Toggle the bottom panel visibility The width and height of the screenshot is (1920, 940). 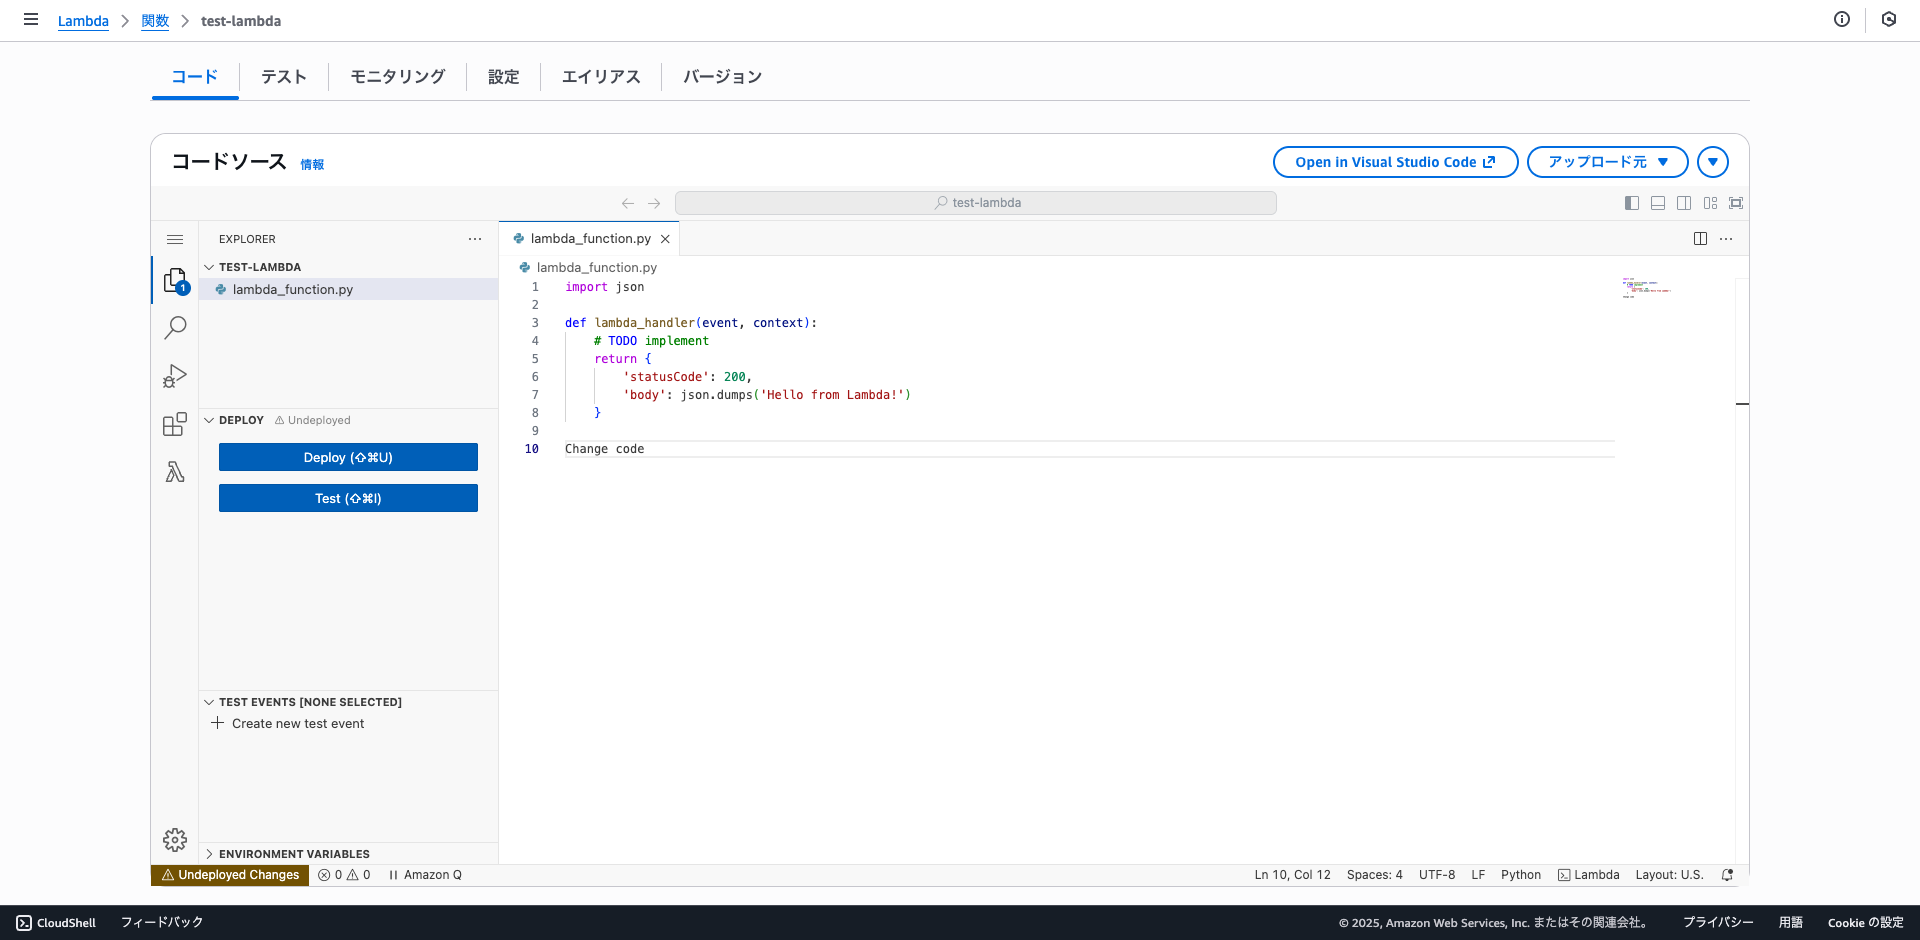tap(1658, 203)
